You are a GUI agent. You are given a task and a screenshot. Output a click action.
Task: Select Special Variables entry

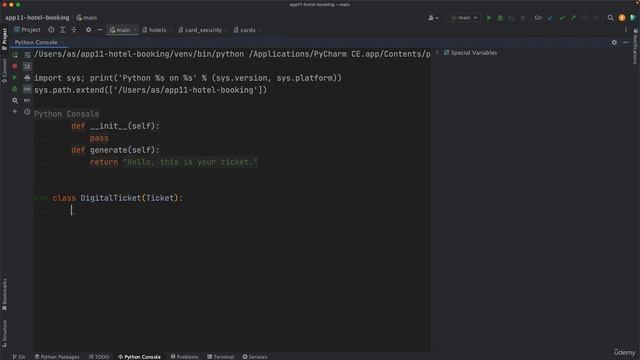click(x=470, y=53)
